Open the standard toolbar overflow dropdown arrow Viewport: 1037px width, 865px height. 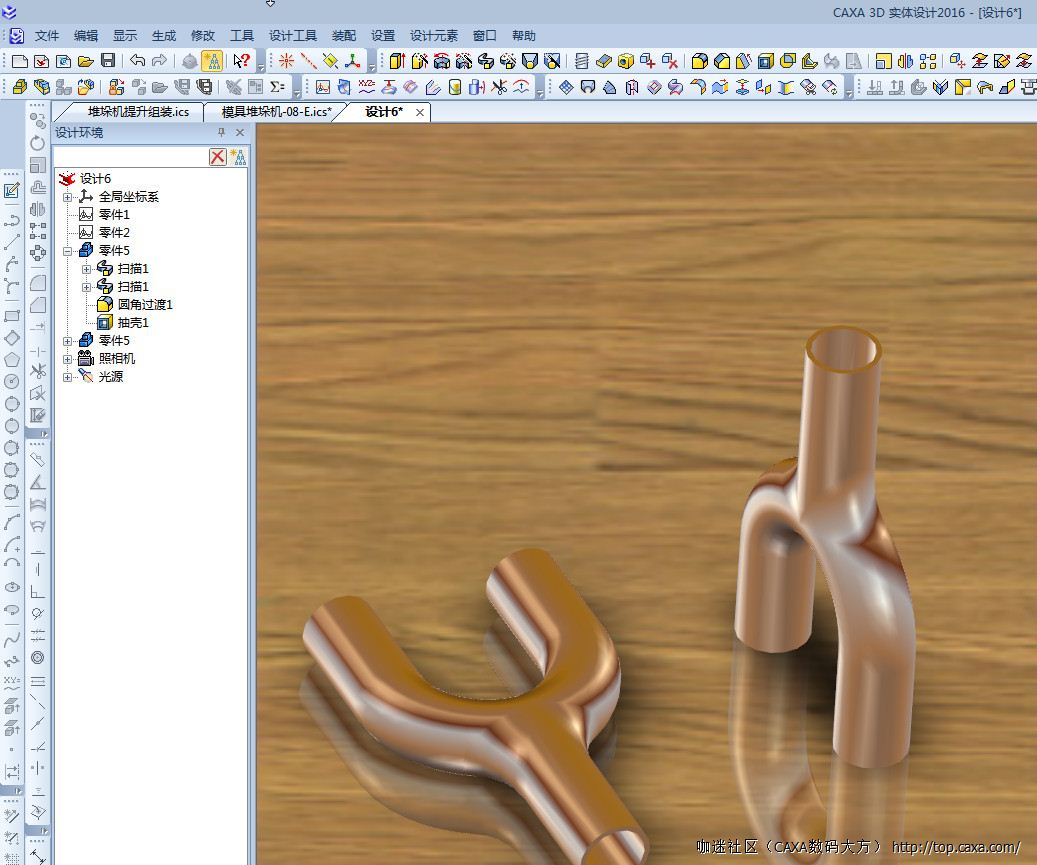pos(261,67)
